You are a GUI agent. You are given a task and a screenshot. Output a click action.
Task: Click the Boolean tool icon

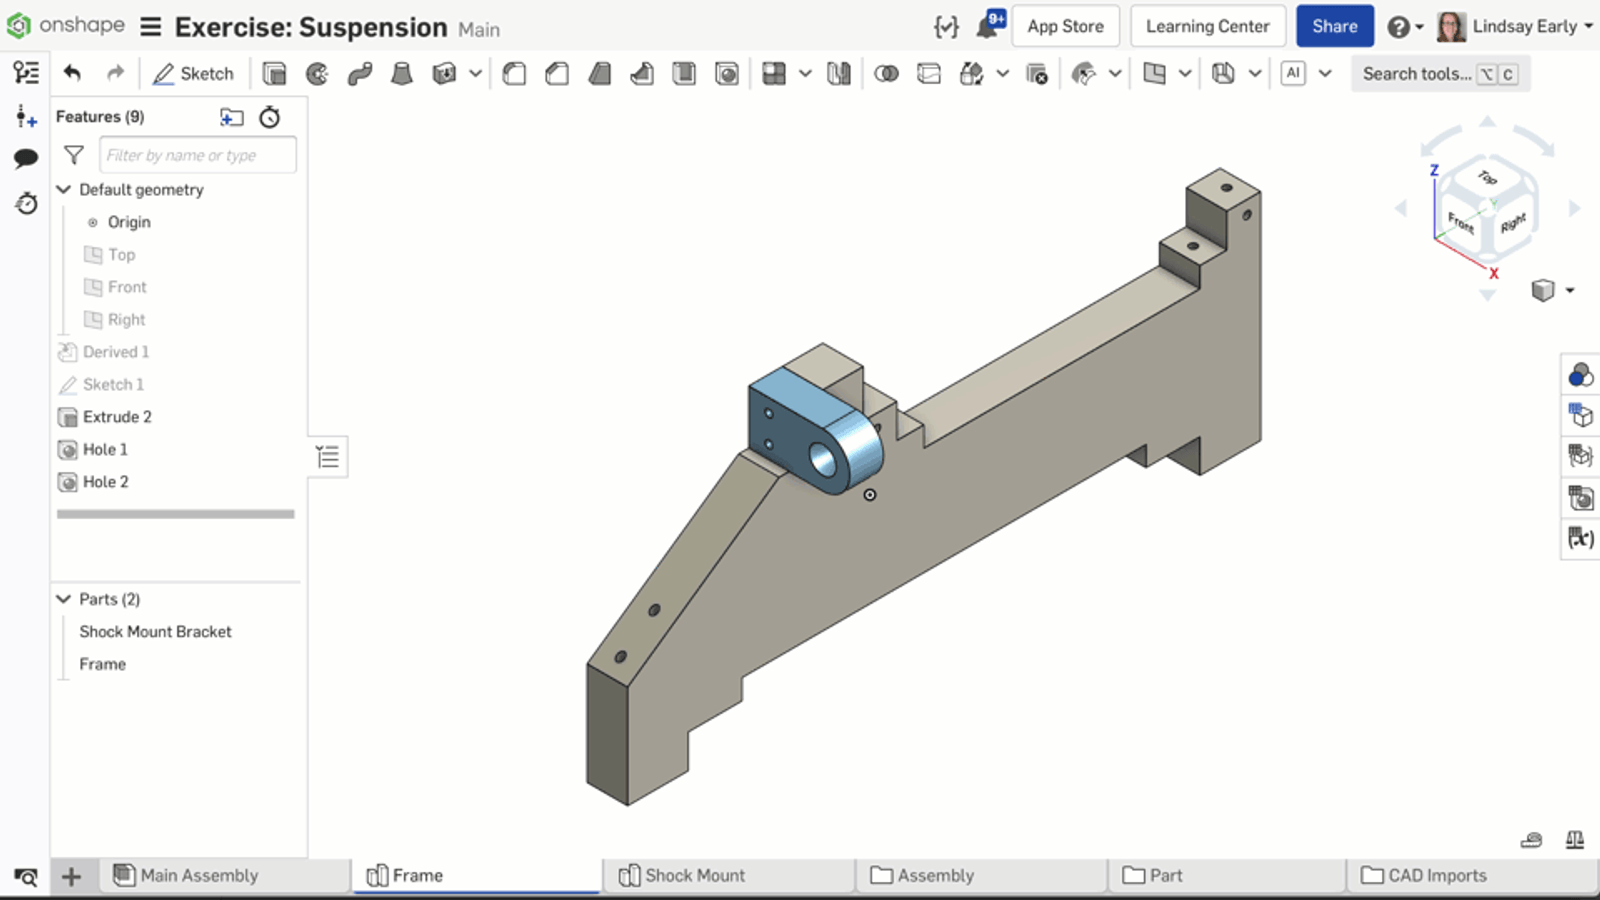click(886, 74)
